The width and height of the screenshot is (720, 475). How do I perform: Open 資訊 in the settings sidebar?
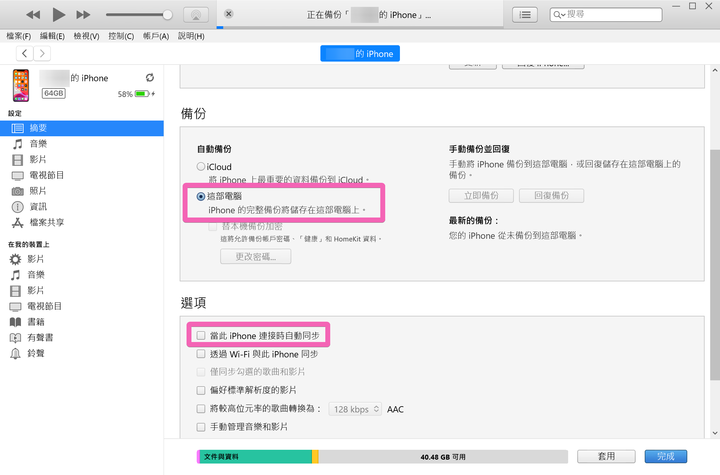point(82,207)
